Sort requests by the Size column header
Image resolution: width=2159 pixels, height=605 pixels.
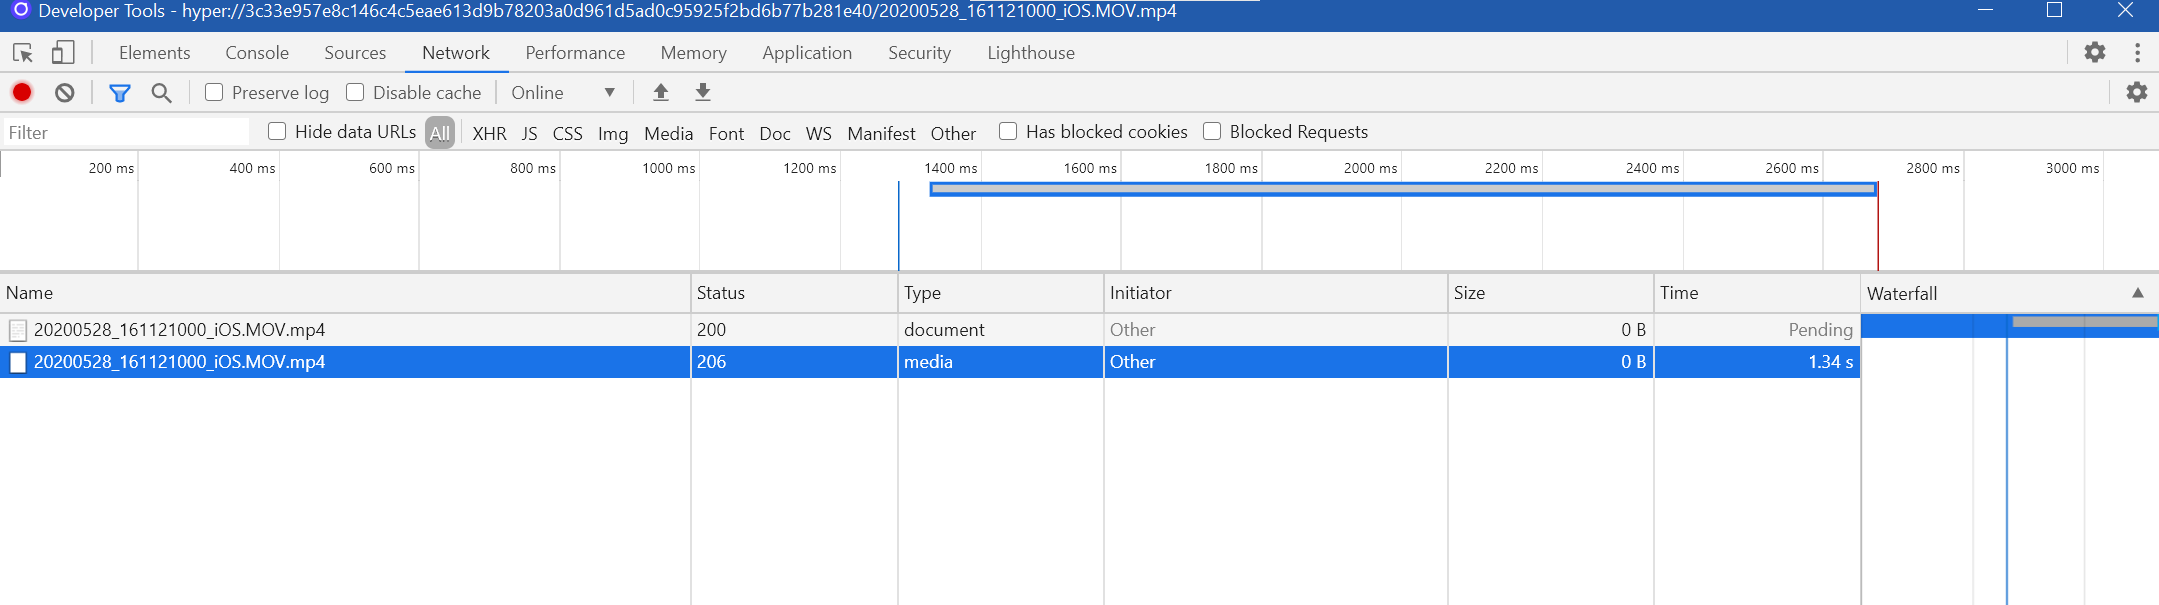[x=1551, y=293]
